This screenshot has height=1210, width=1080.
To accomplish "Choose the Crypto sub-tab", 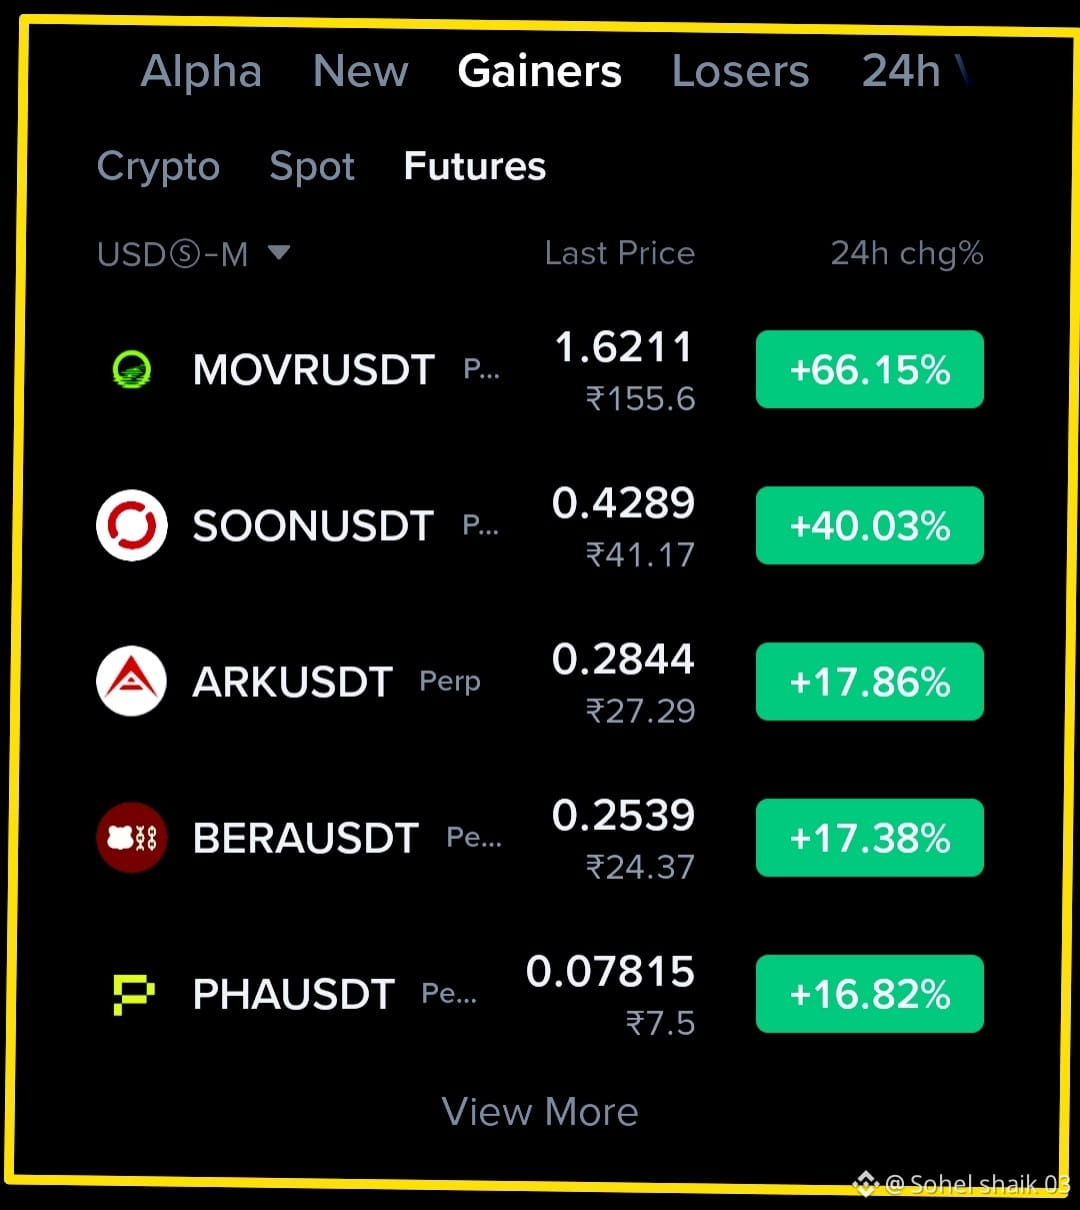I will [x=158, y=167].
